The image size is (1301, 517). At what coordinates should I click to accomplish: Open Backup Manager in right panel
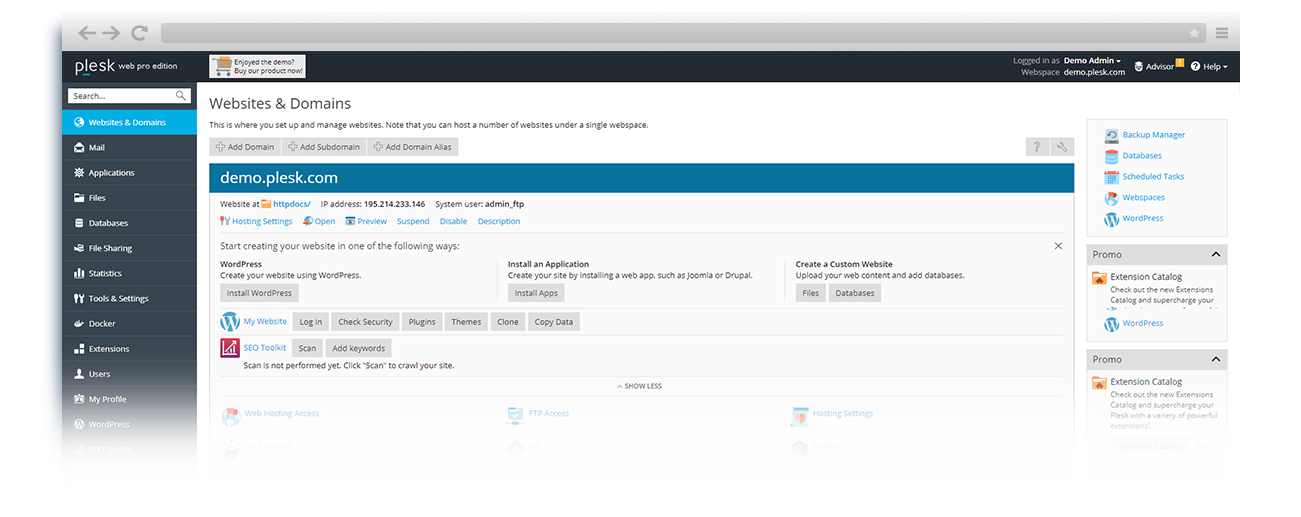coord(1153,135)
